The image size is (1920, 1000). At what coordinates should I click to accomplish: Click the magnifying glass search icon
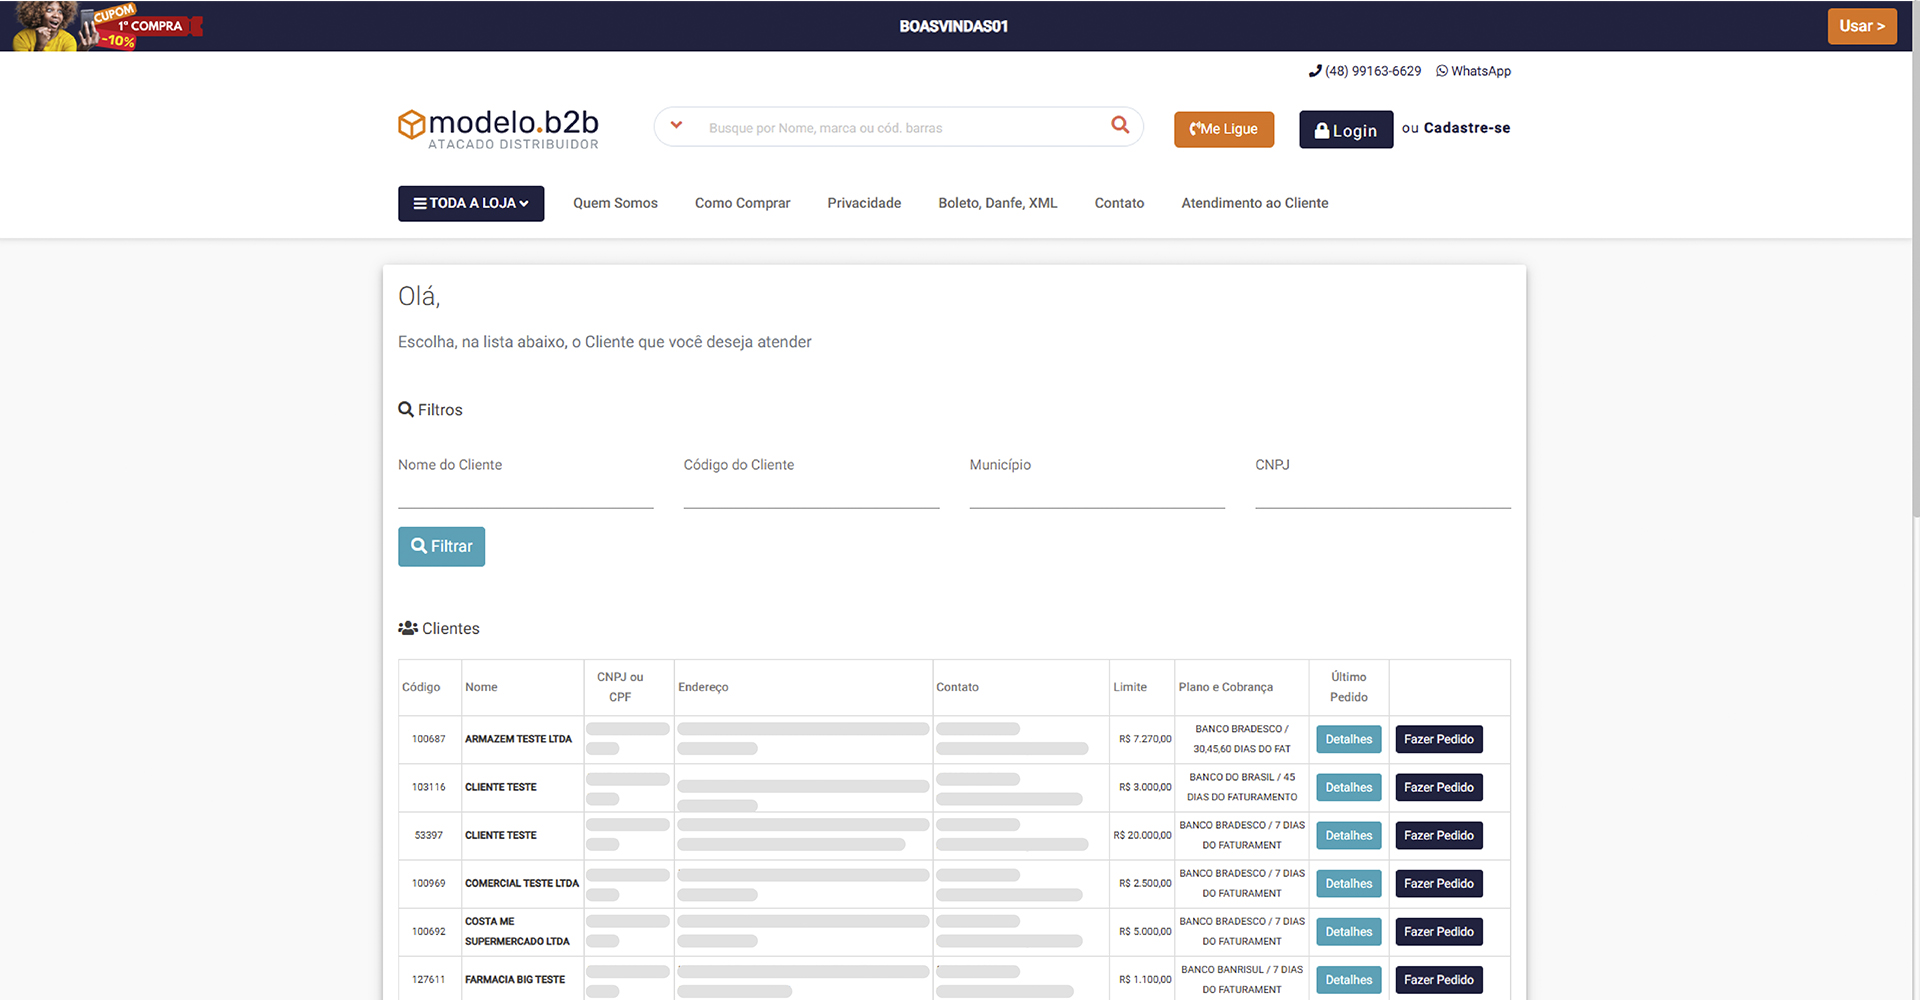click(1120, 126)
